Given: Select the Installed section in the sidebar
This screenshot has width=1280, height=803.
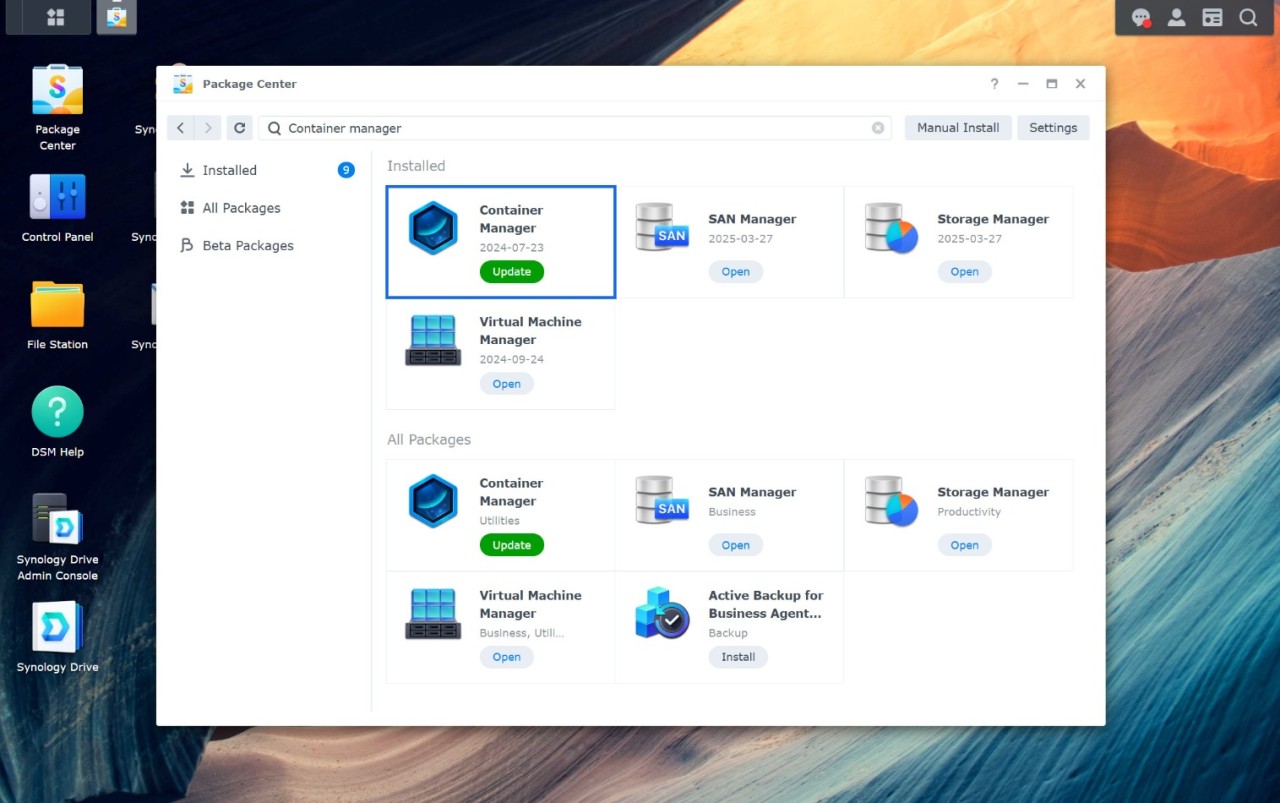Looking at the screenshot, I should click(x=231, y=170).
